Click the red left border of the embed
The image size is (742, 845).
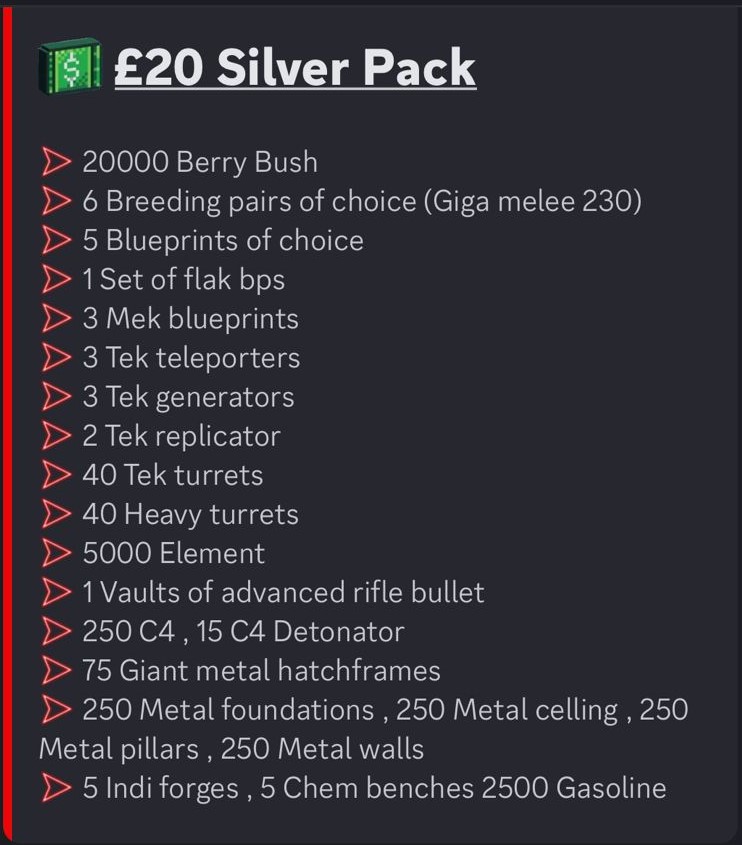(7, 422)
